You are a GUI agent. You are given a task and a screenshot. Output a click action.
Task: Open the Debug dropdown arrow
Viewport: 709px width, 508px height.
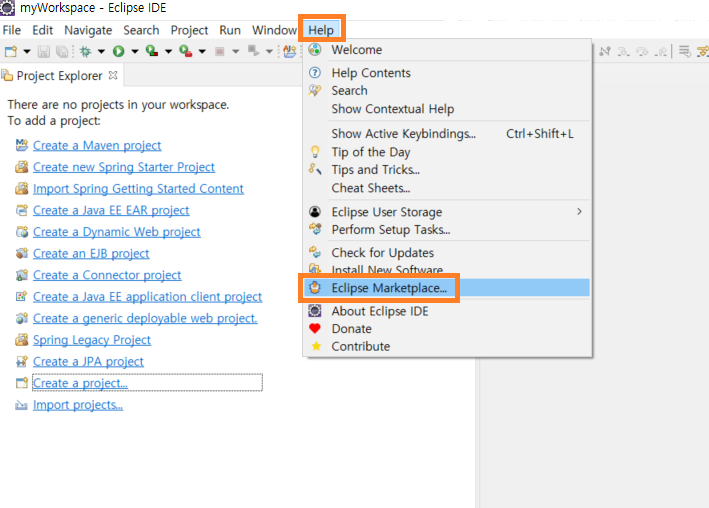pyautogui.click(x=101, y=52)
